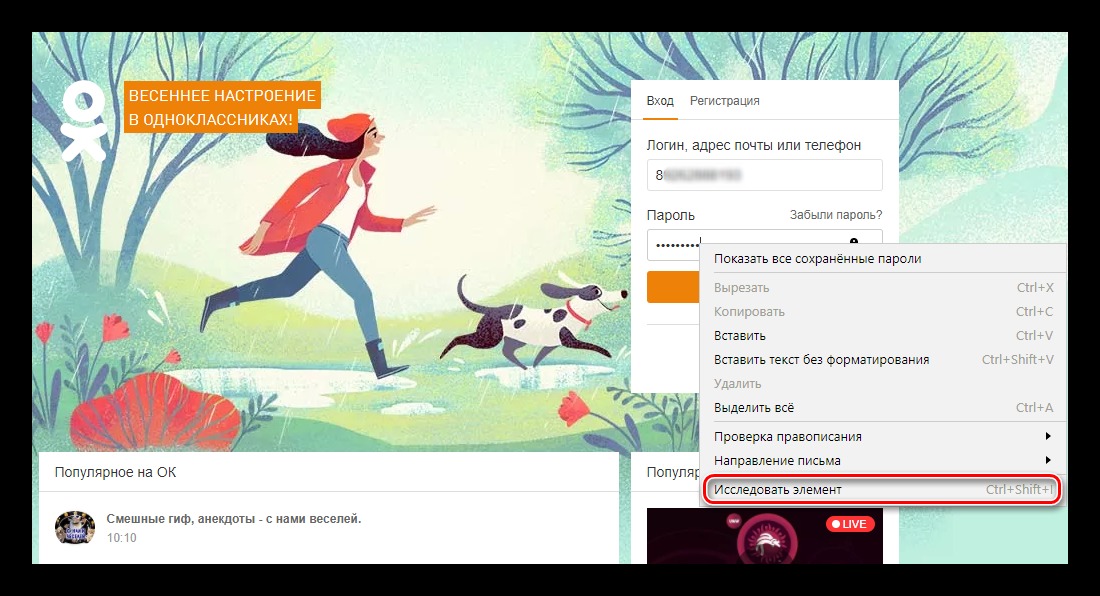This screenshot has height=596, width=1100.
Task: Open the Смешные гиф, анекдоты group avatar
Action: [x=75, y=527]
